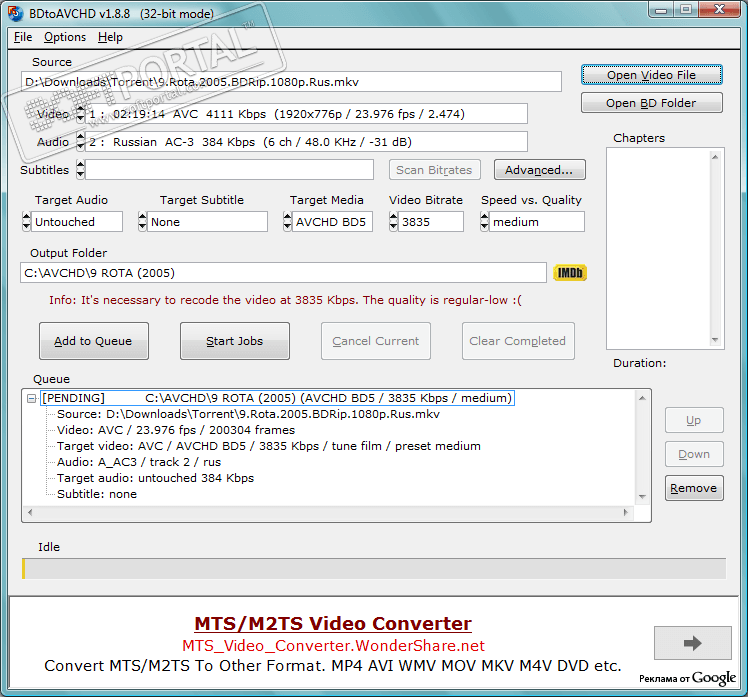Select the Source: row in queue tree
This screenshot has width=748, height=697.
point(248,414)
